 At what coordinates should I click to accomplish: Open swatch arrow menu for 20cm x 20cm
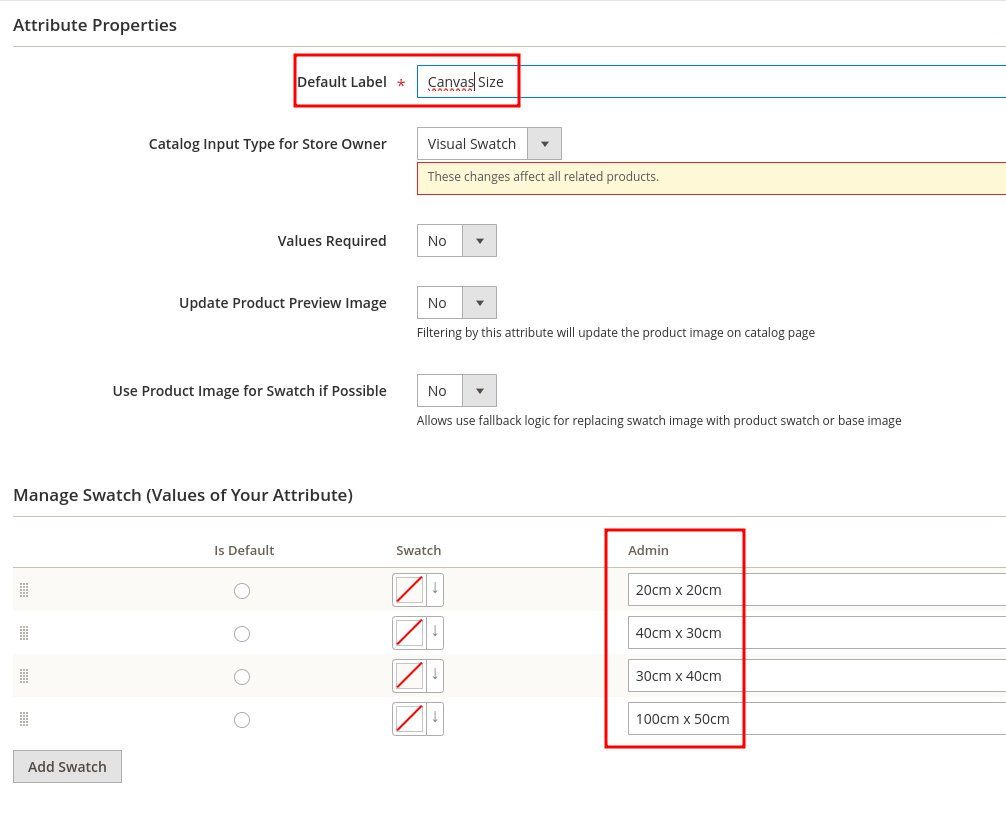tap(435, 590)
